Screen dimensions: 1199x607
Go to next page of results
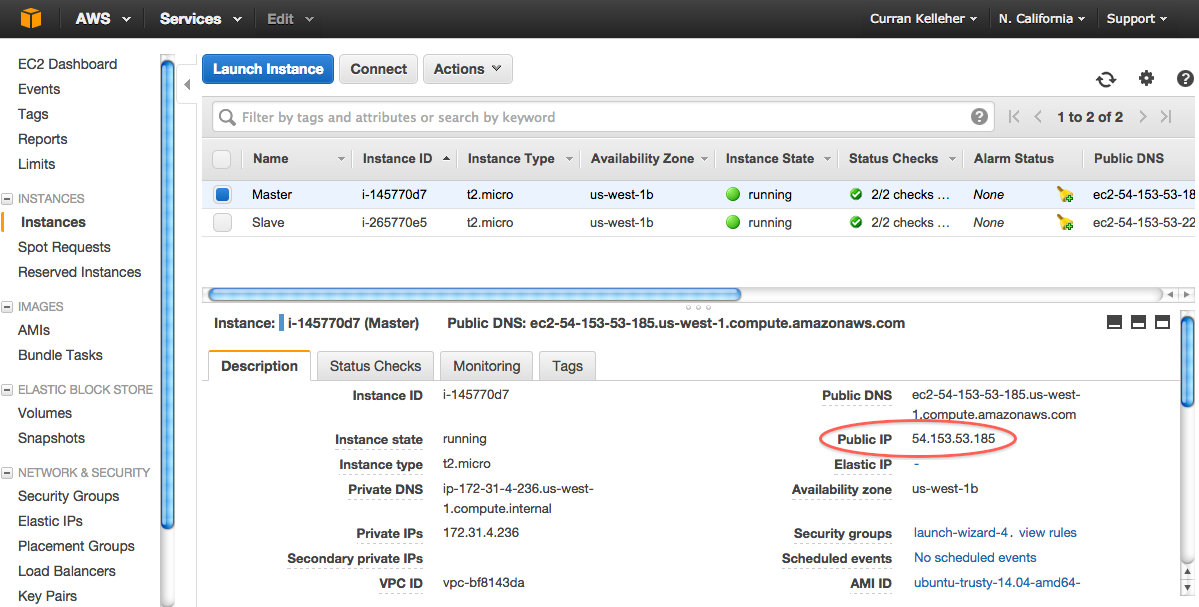coord(1142,117)
